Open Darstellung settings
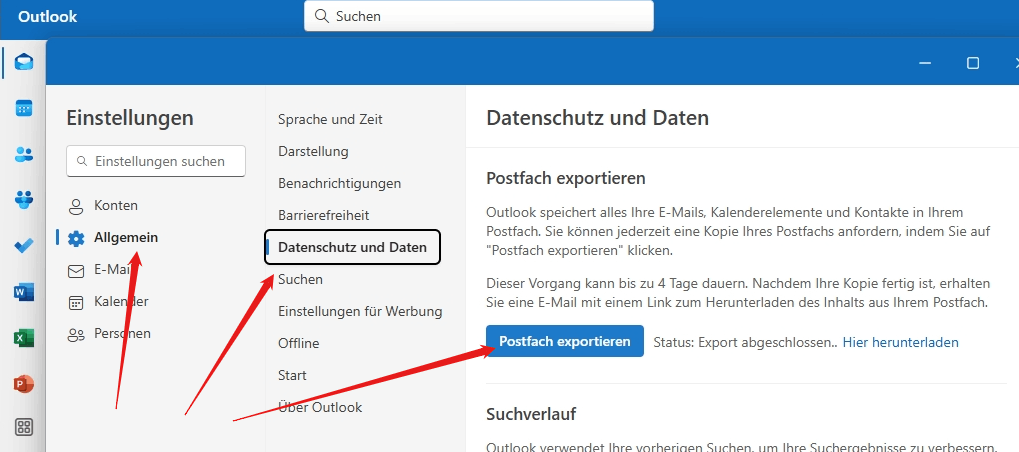The height and width of the screenshot is (452, 1019). click(313, 151)
